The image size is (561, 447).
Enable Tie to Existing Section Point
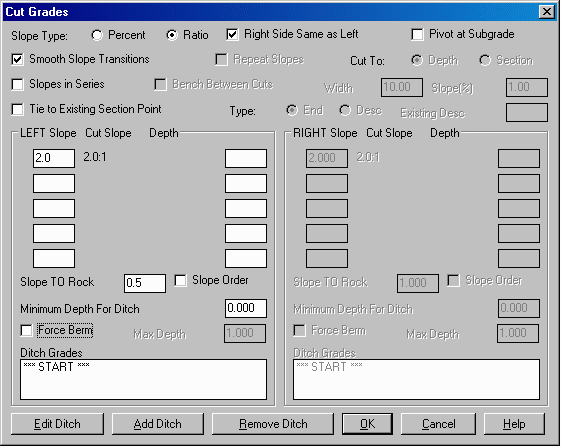[17, 109]
